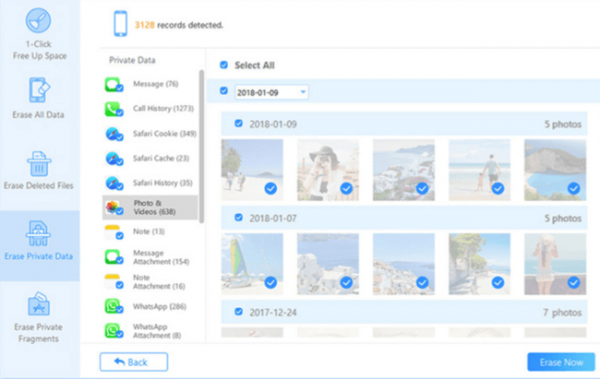Select Call History (1273) category

[150, 109]
